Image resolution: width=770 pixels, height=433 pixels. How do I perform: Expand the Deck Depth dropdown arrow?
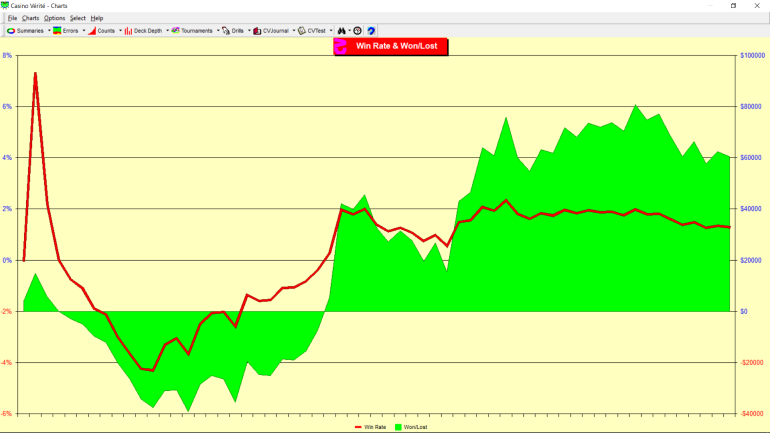tap(167, 31)
